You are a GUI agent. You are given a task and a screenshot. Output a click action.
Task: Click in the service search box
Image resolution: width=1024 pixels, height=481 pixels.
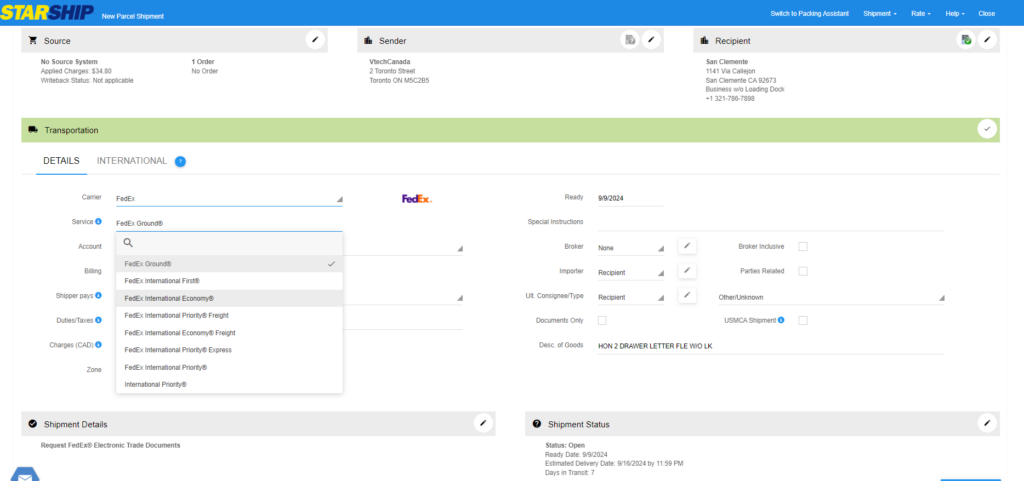(x=229, y=242)
